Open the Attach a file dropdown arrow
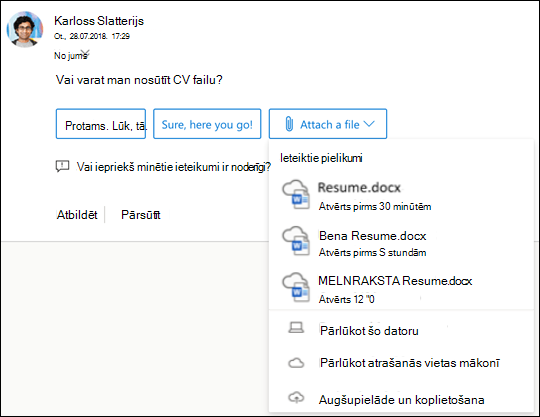The height and width of the screenshot is (417, 540). tap(369, 124)
